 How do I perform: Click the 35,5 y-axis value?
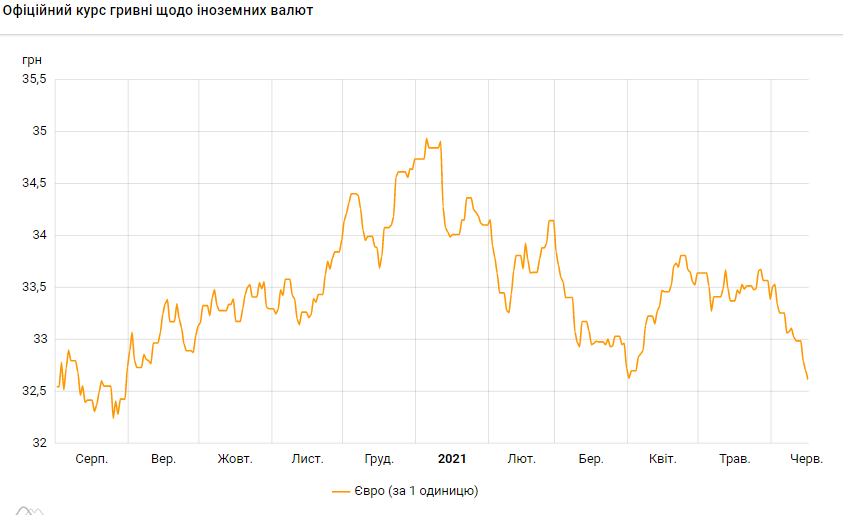pyautogui.click(x=34, y=79)
